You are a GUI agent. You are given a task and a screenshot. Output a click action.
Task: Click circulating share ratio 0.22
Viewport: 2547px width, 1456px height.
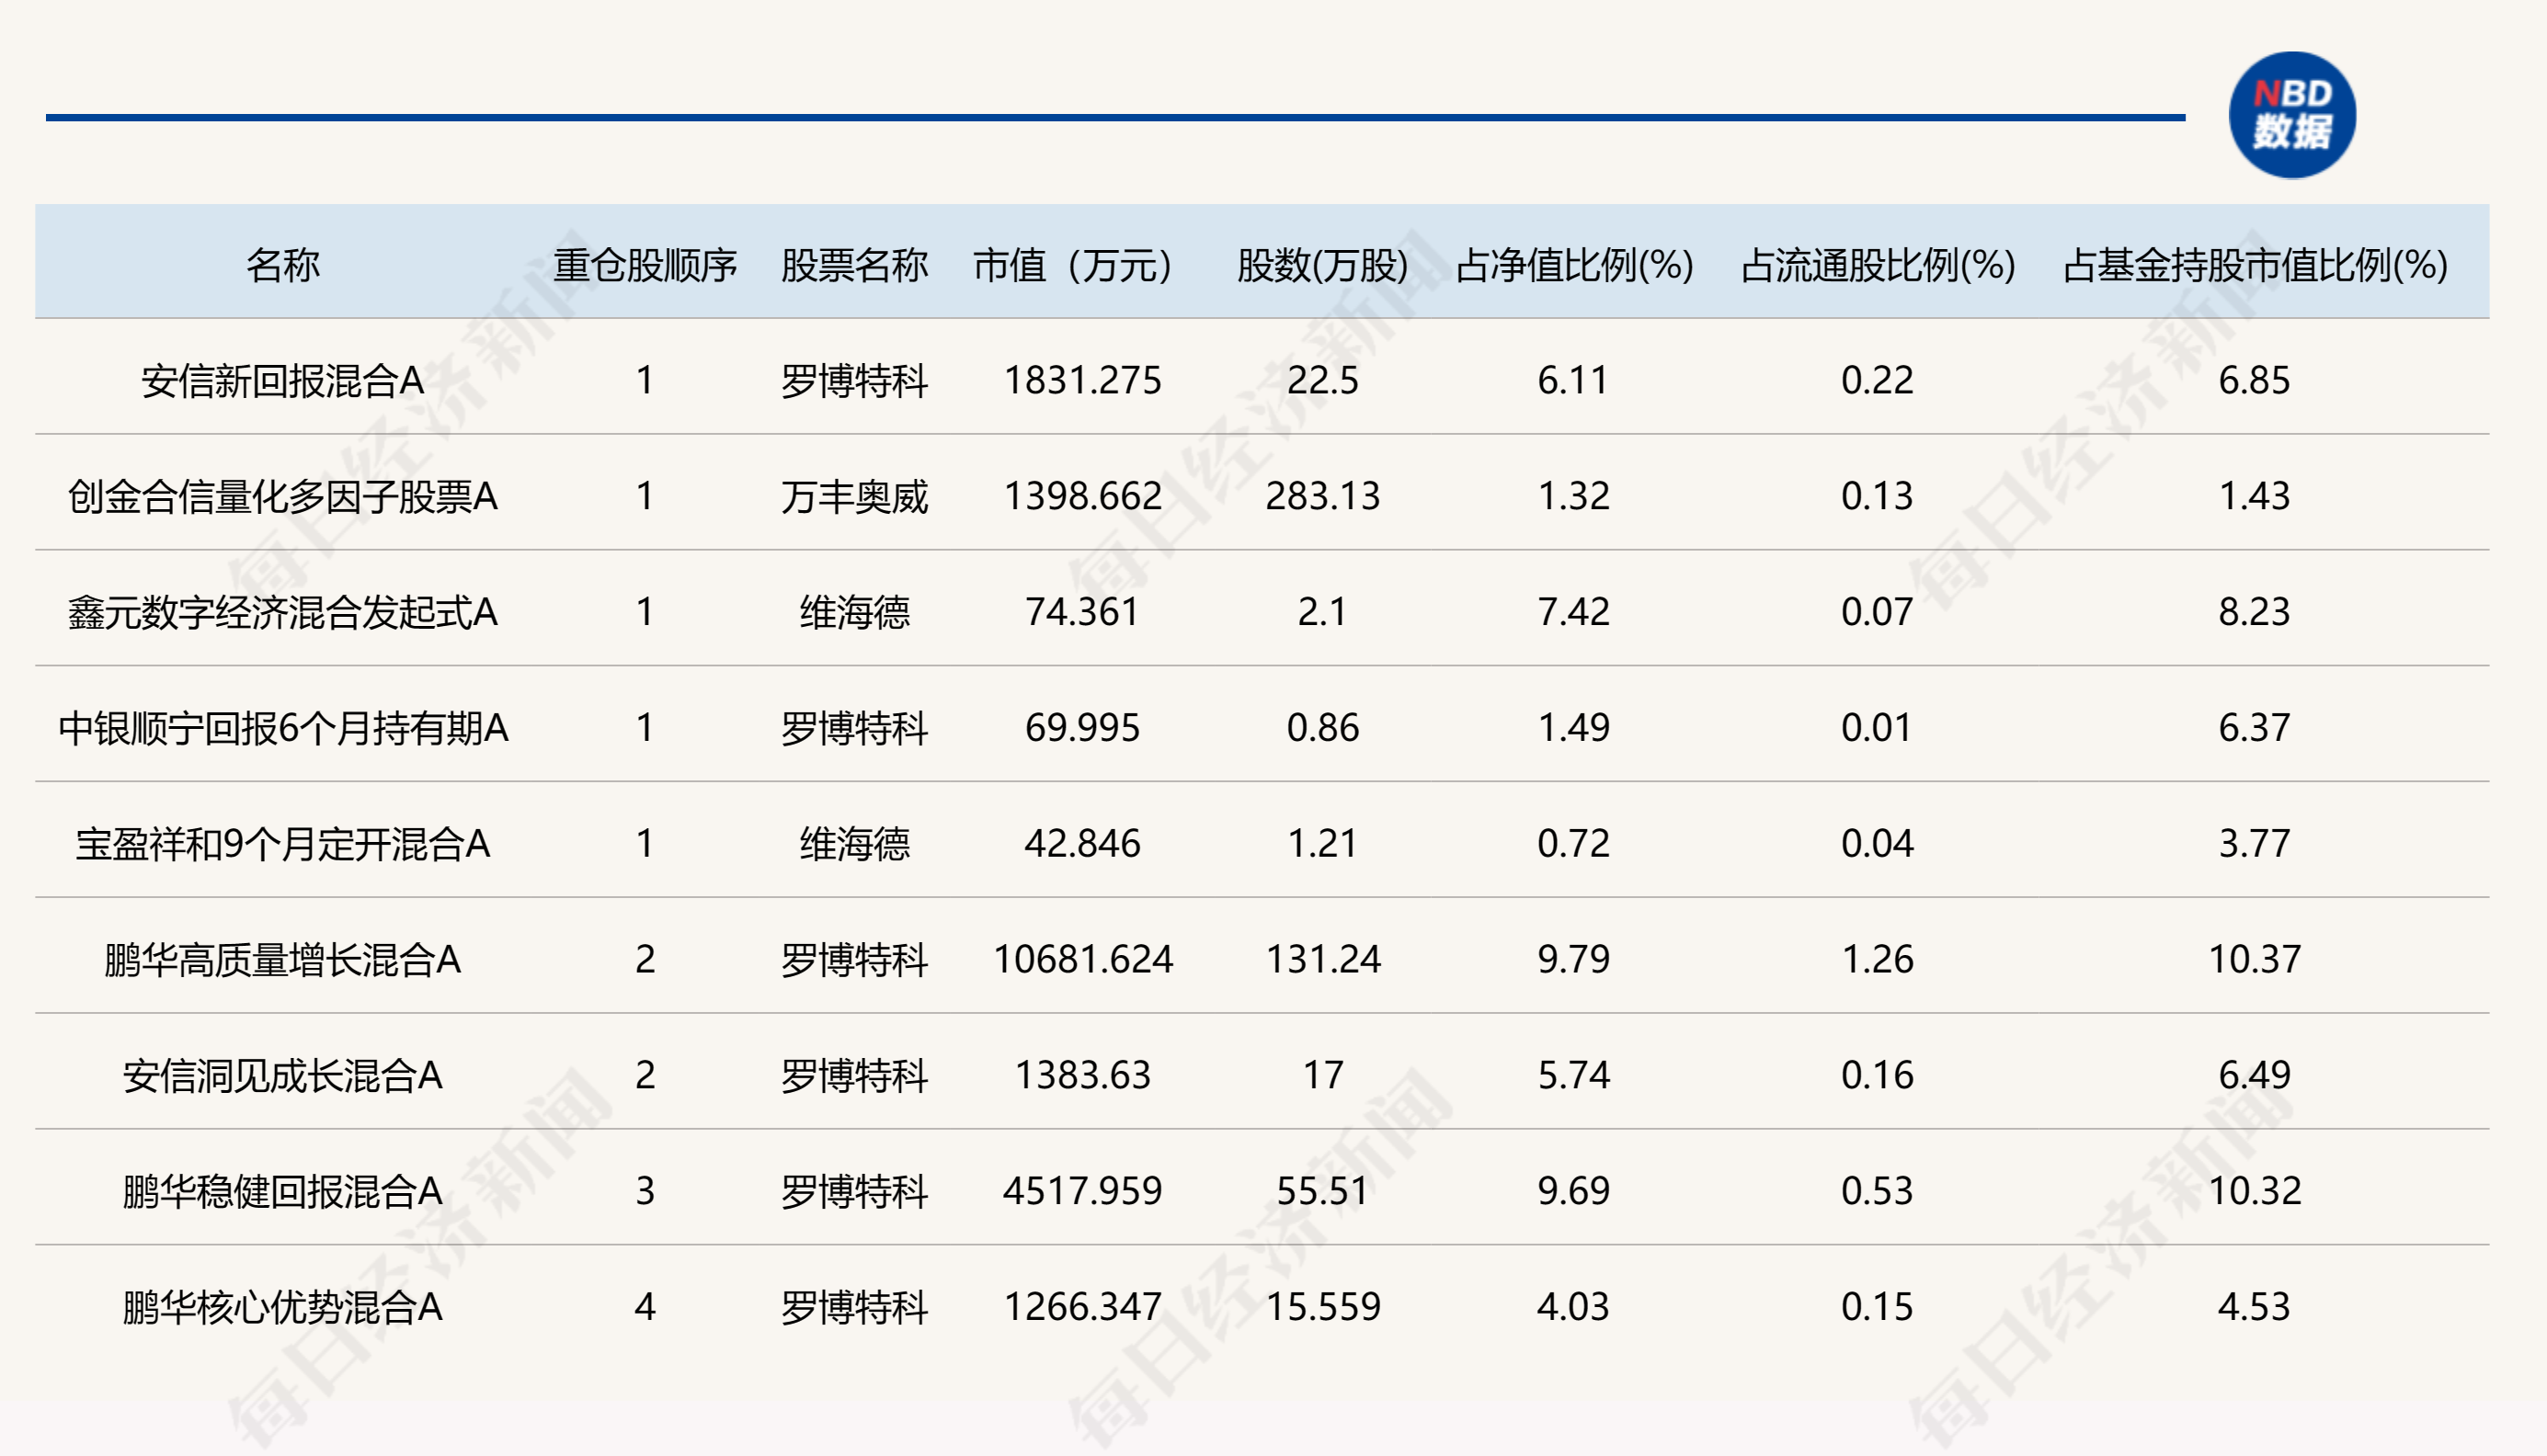1877,380
